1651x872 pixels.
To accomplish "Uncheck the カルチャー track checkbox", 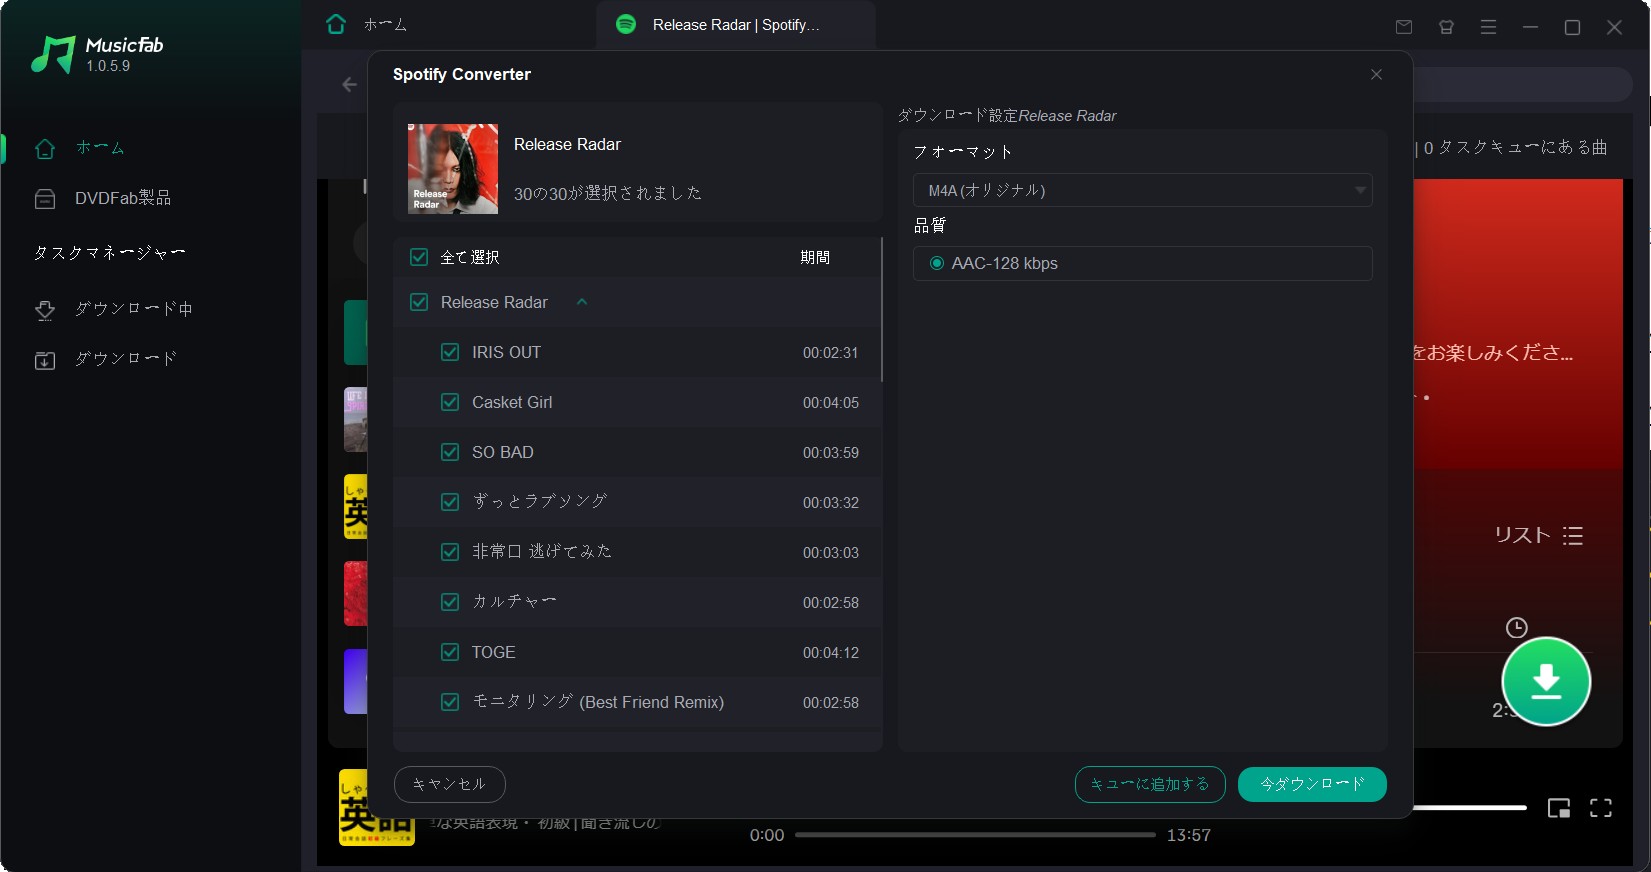I will [450, 602].
